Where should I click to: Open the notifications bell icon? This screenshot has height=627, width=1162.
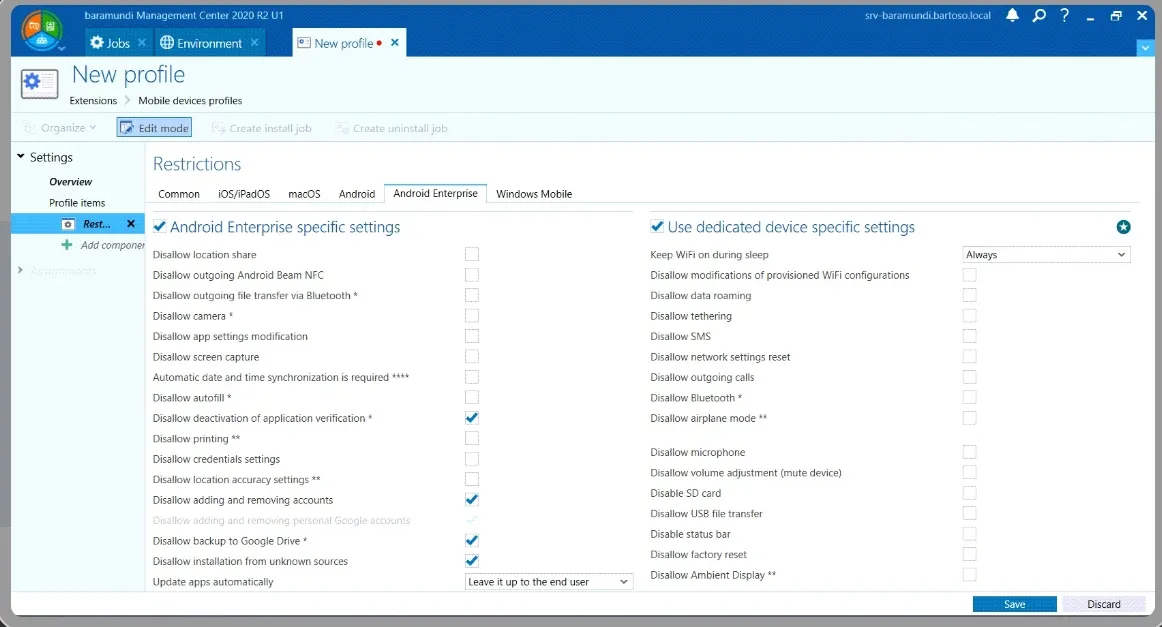[x=1012, y=15]
